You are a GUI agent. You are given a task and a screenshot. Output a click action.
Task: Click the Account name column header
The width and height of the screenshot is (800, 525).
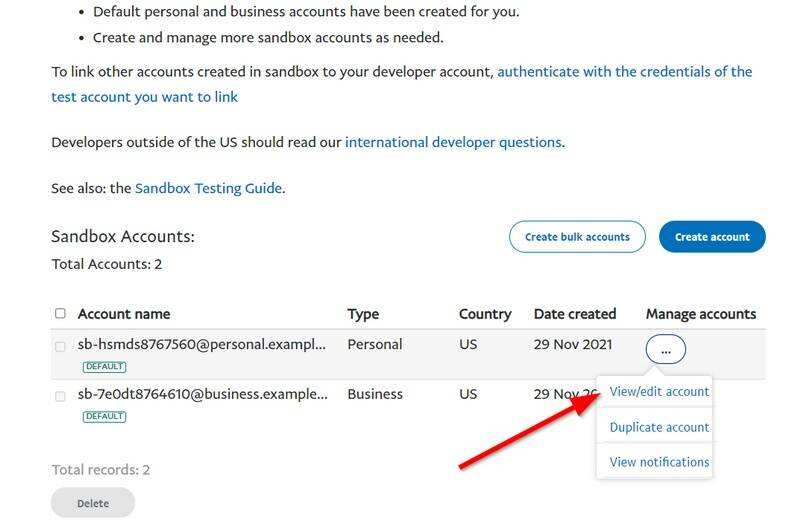[x=124, y=314]
